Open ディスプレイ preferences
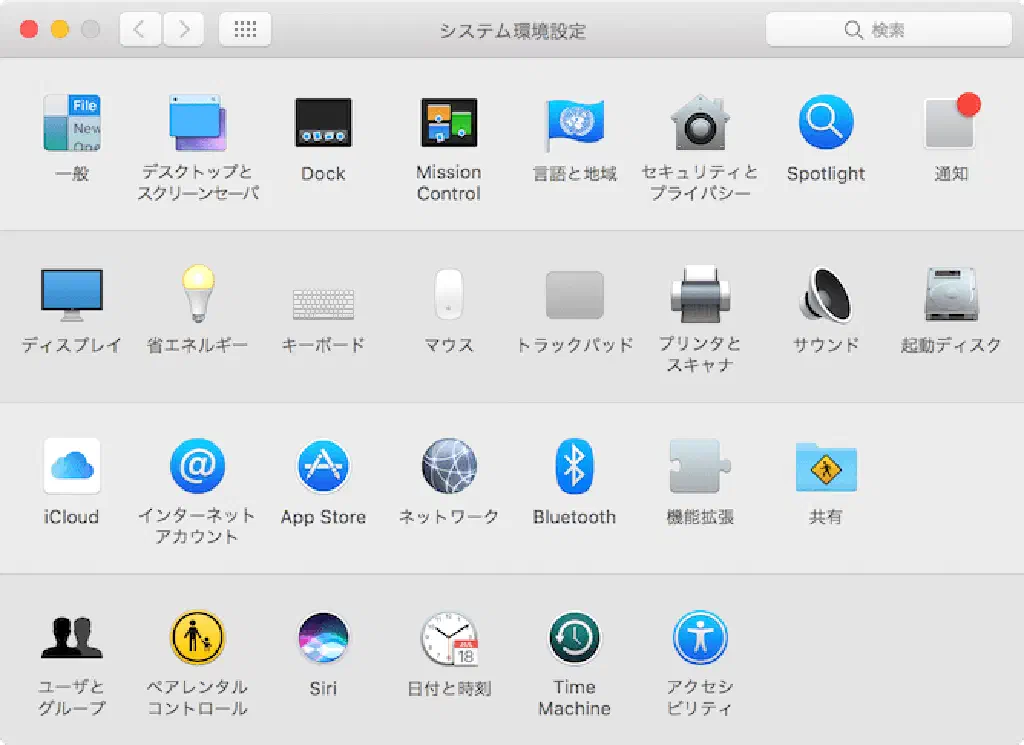1024x745 pixels. click(x=72, y=296)
